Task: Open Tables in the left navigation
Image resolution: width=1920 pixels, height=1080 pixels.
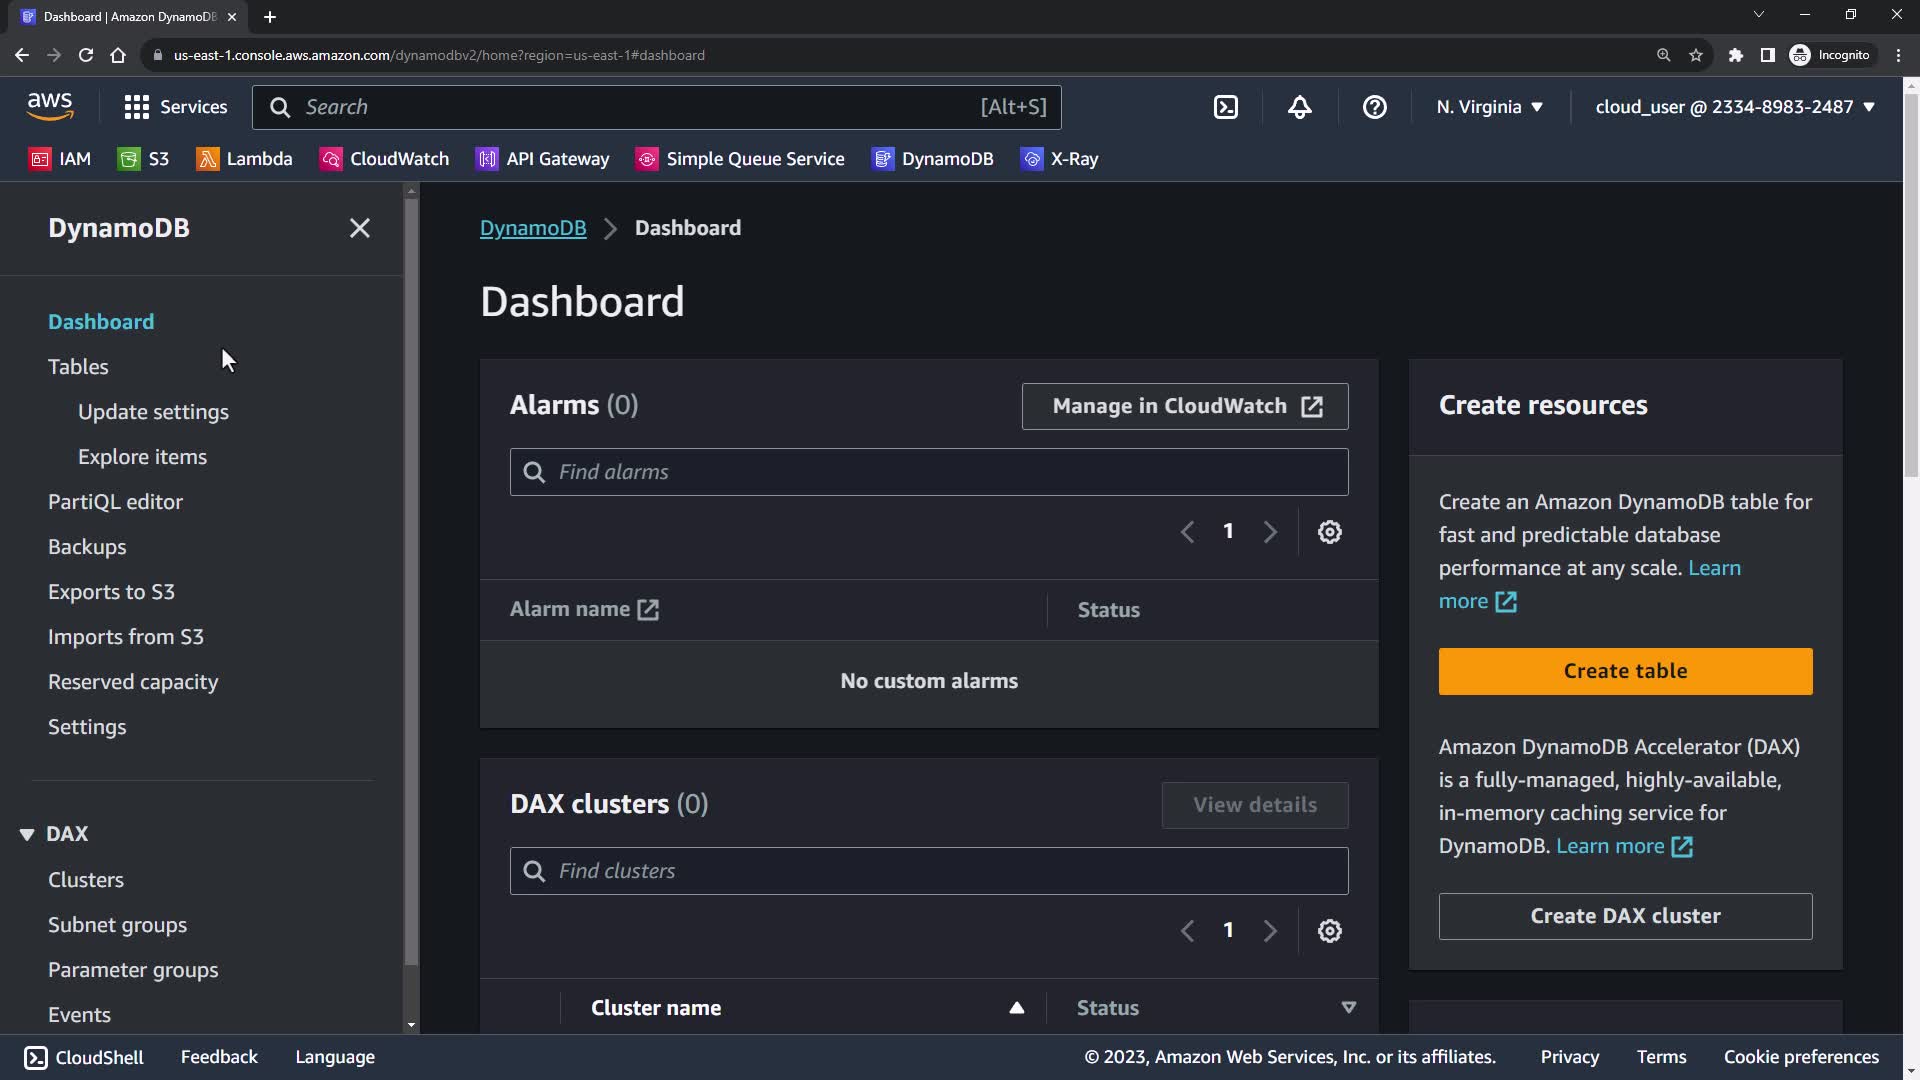Action: point(78,367)
